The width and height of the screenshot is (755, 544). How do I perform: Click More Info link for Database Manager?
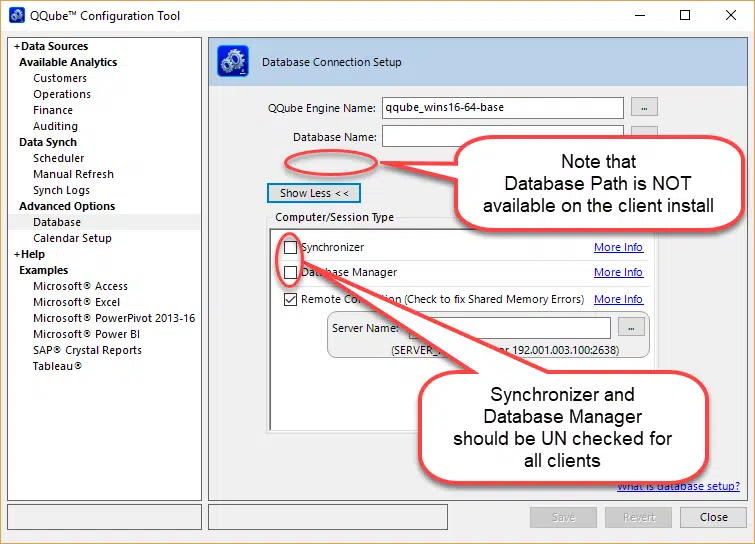click(x=618, y=272)
